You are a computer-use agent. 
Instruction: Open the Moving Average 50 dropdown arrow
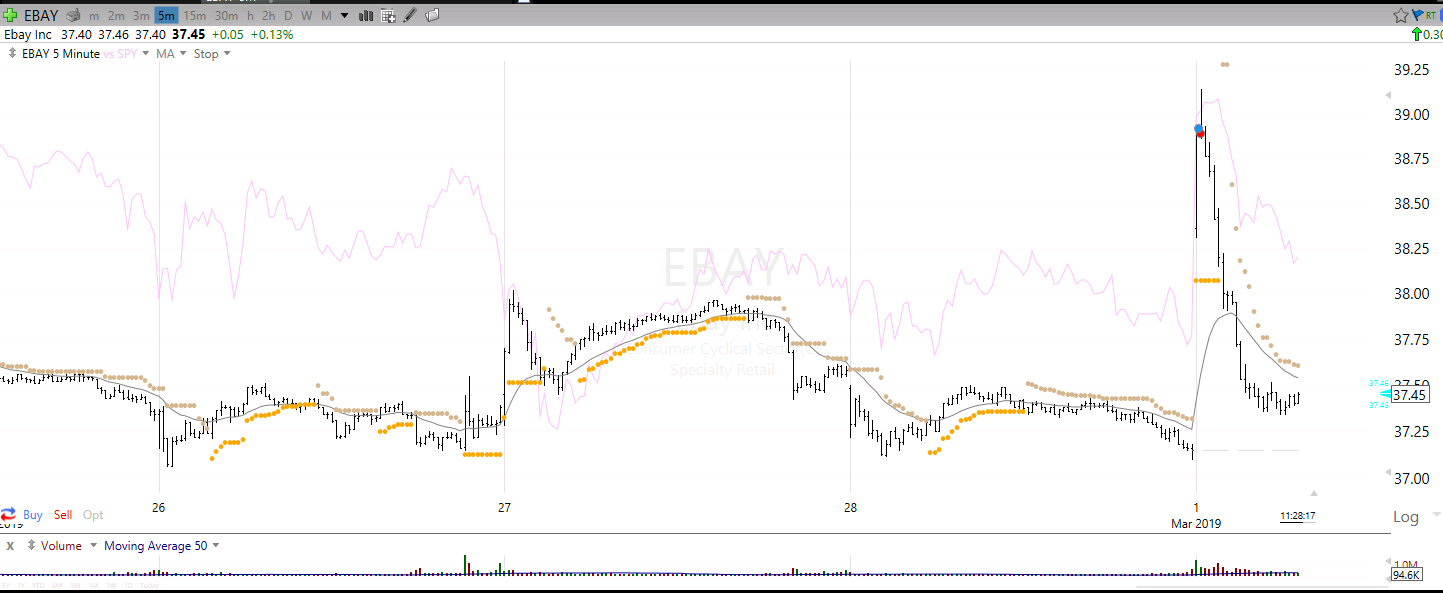tap(216, 546)
